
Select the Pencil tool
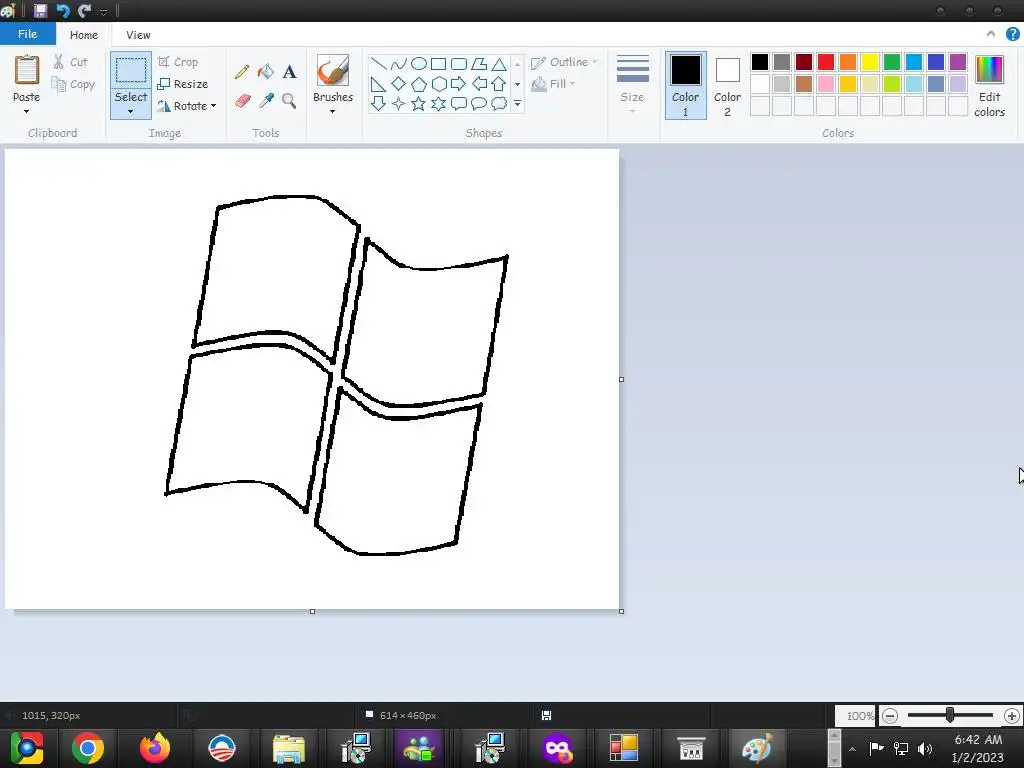point(242,71)
